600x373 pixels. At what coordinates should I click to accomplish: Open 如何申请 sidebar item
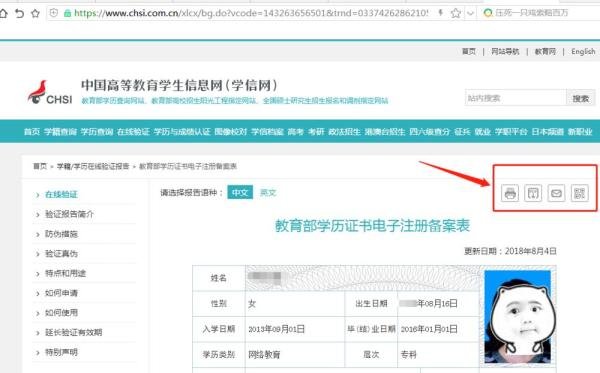click(x=61, y=293)
